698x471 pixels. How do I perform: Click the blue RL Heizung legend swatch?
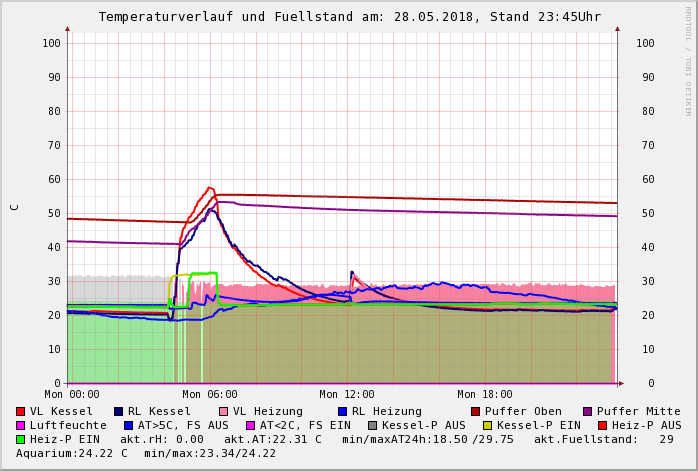[342, 411]
